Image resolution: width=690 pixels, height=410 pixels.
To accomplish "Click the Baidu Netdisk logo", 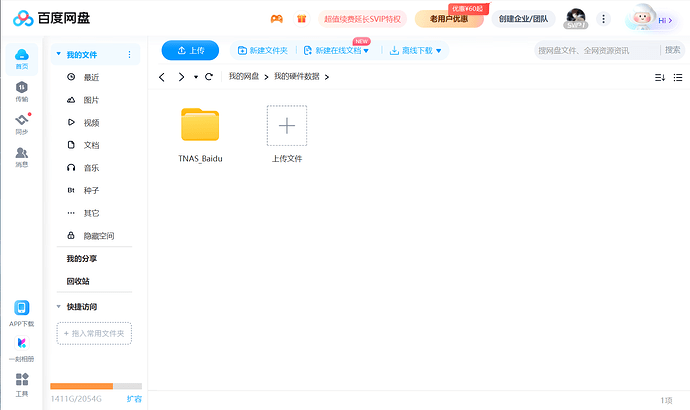I will [51, 18].
